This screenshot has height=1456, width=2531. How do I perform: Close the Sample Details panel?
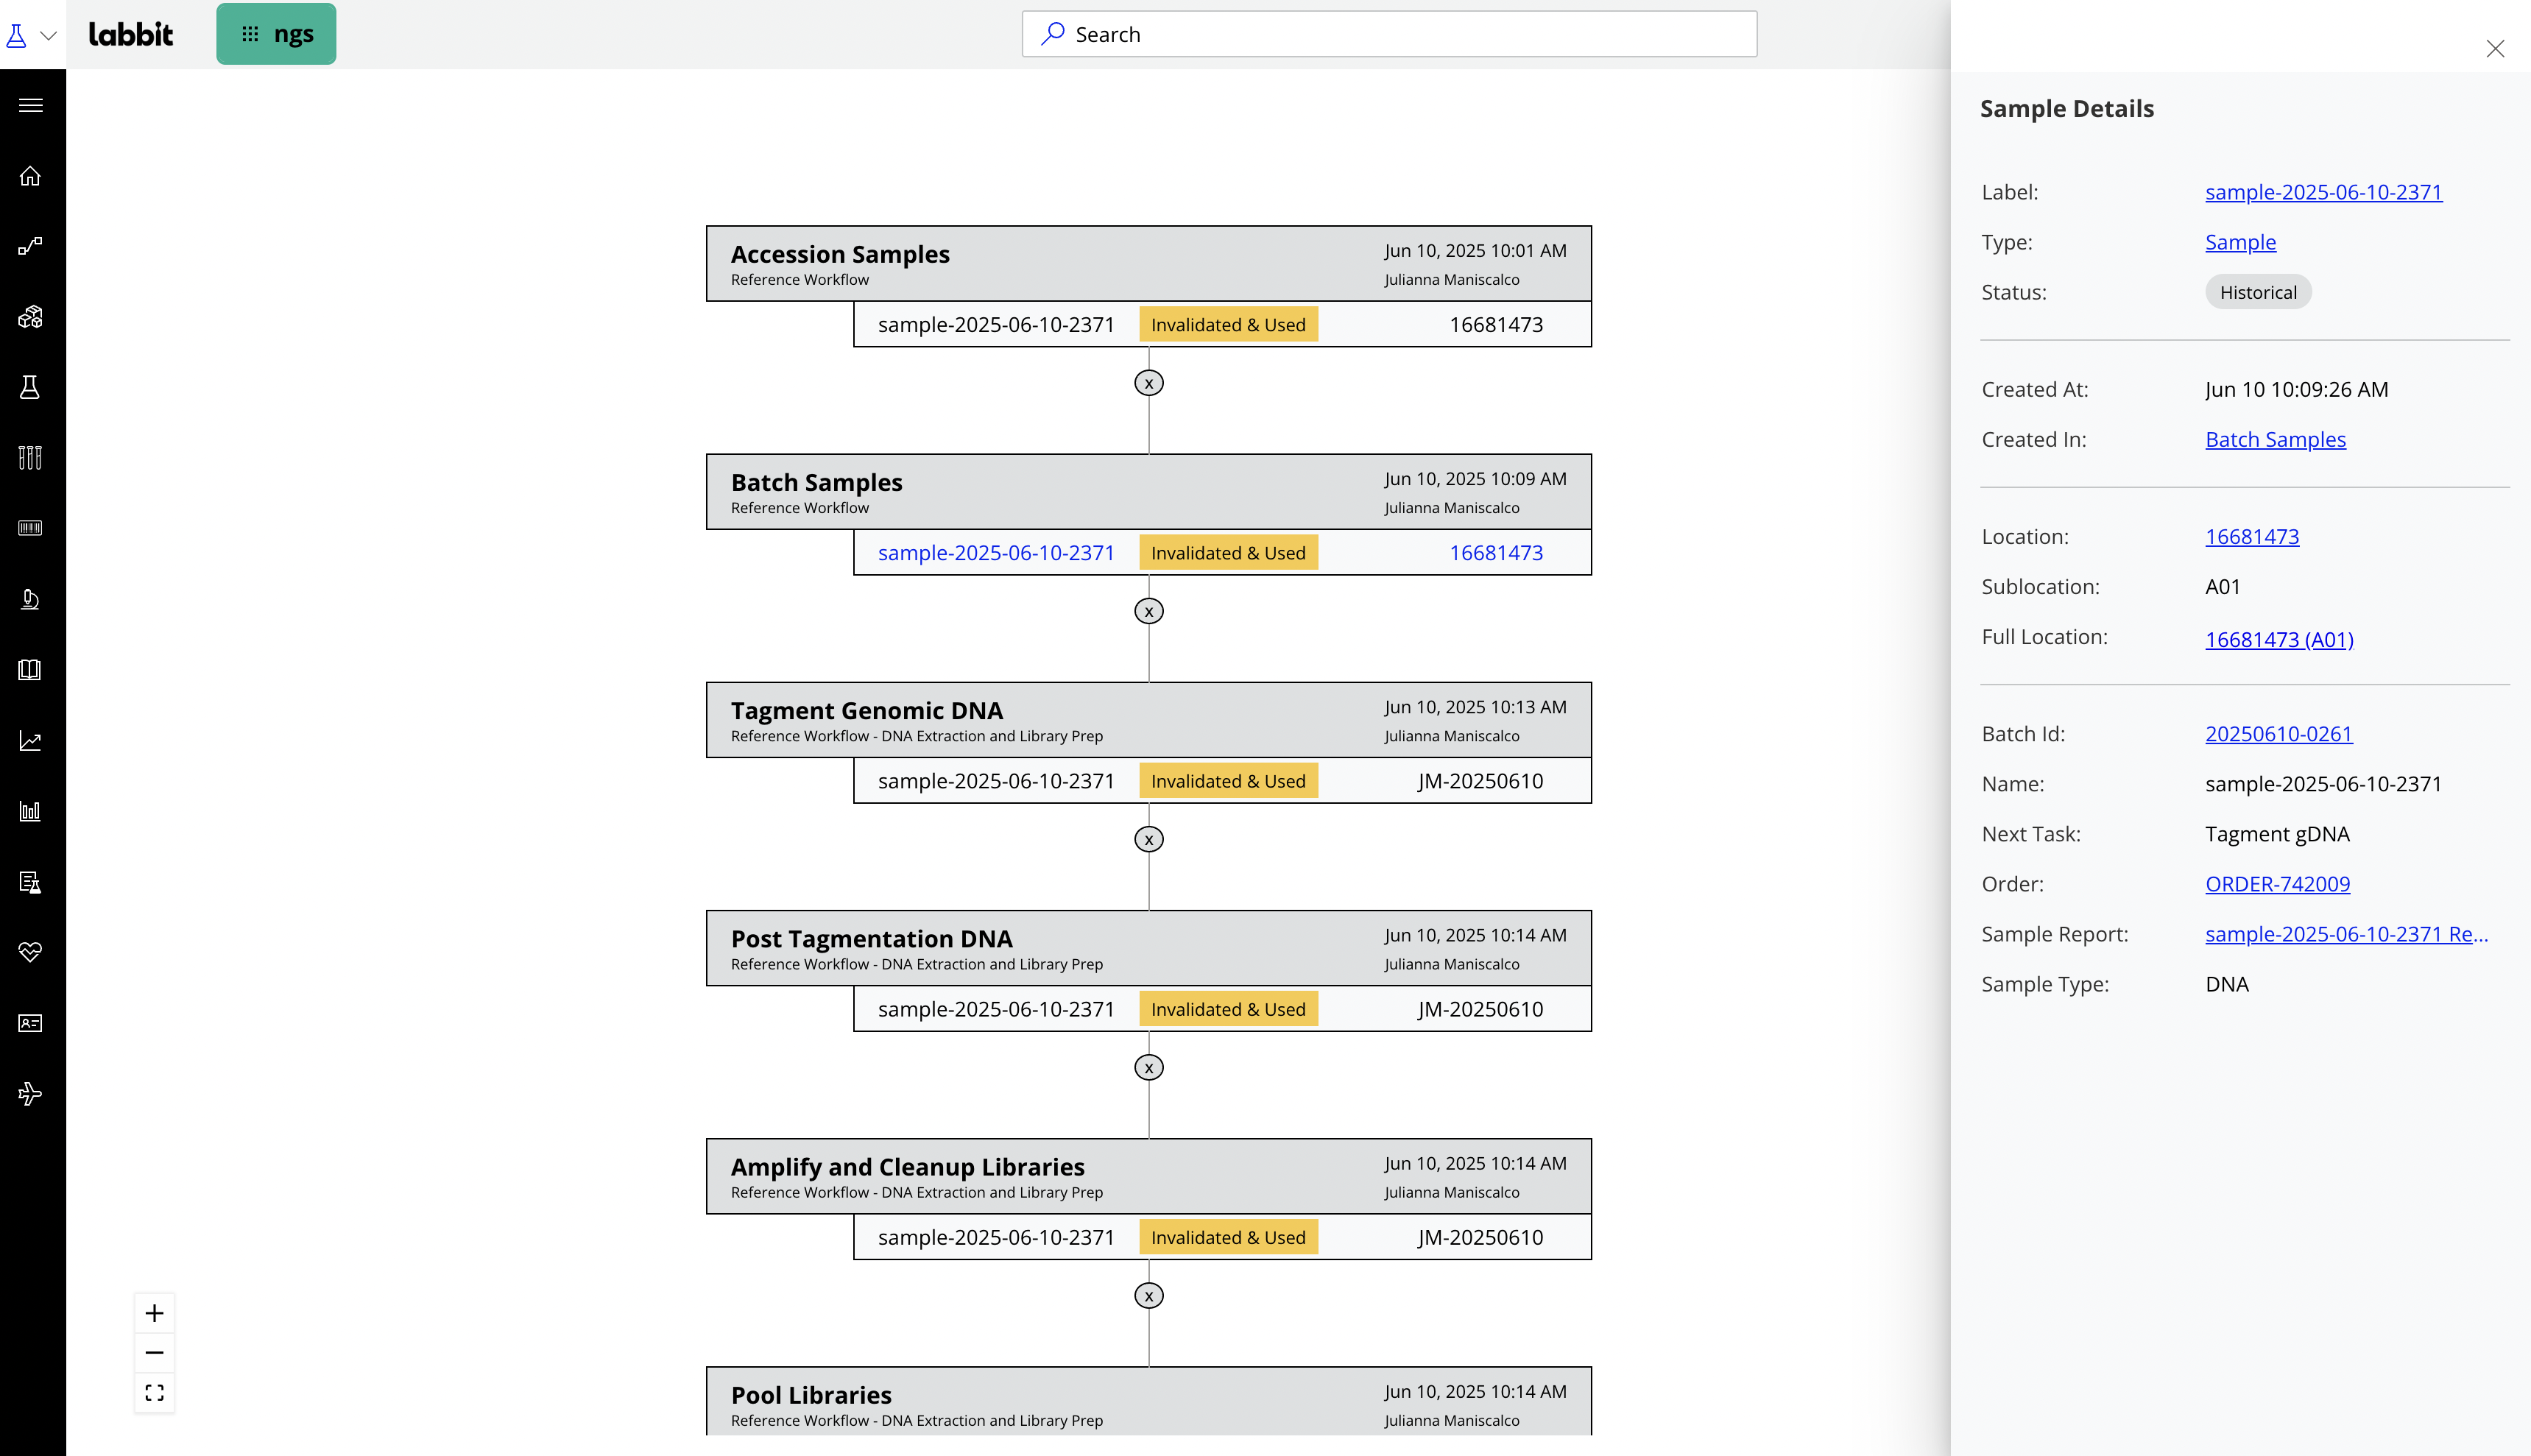point(2494,49)
